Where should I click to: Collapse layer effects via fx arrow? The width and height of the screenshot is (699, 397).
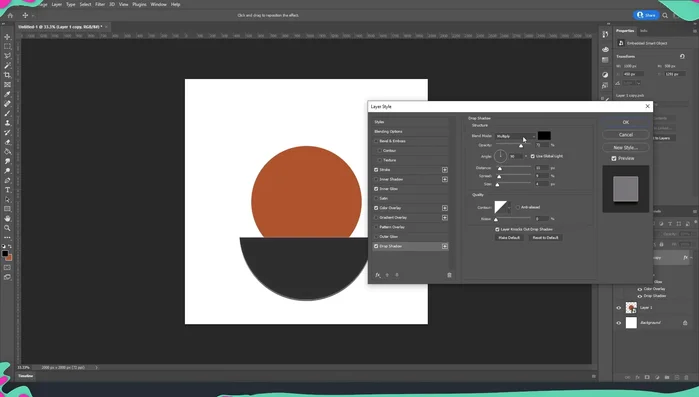pos(691,258)
